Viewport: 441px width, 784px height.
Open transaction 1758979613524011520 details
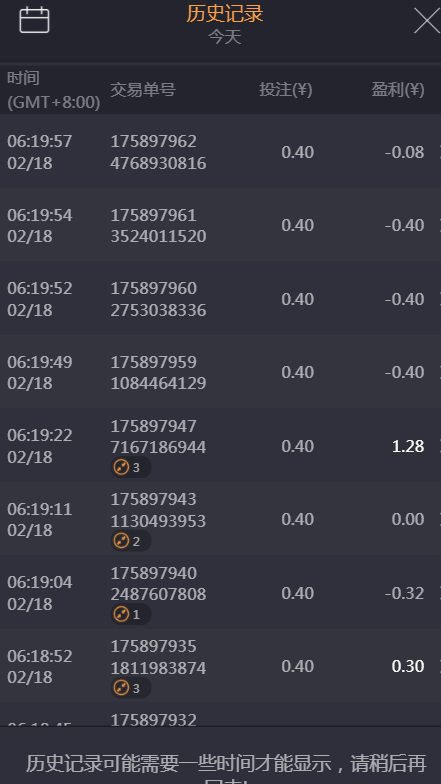[220, 225]
